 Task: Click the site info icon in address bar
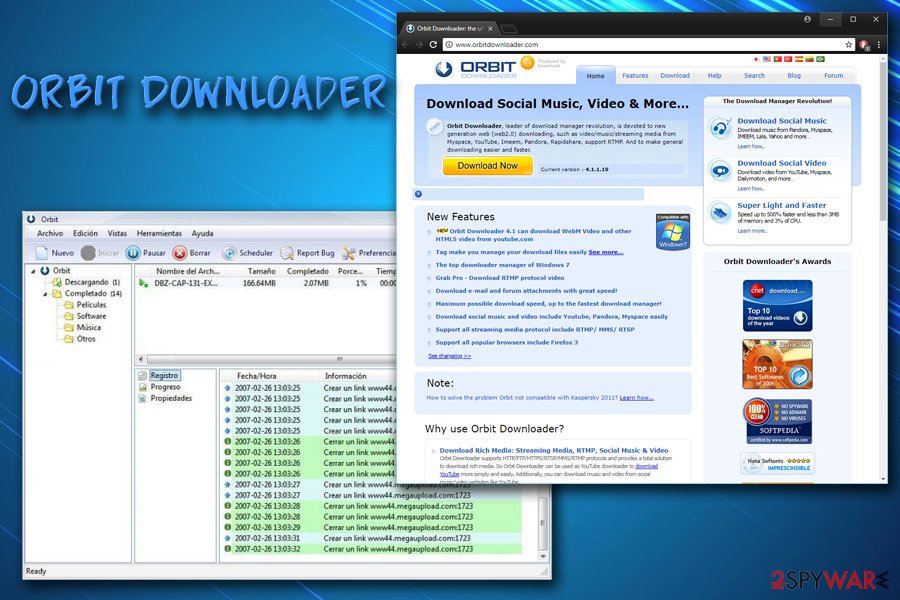(x=449, y=44)
